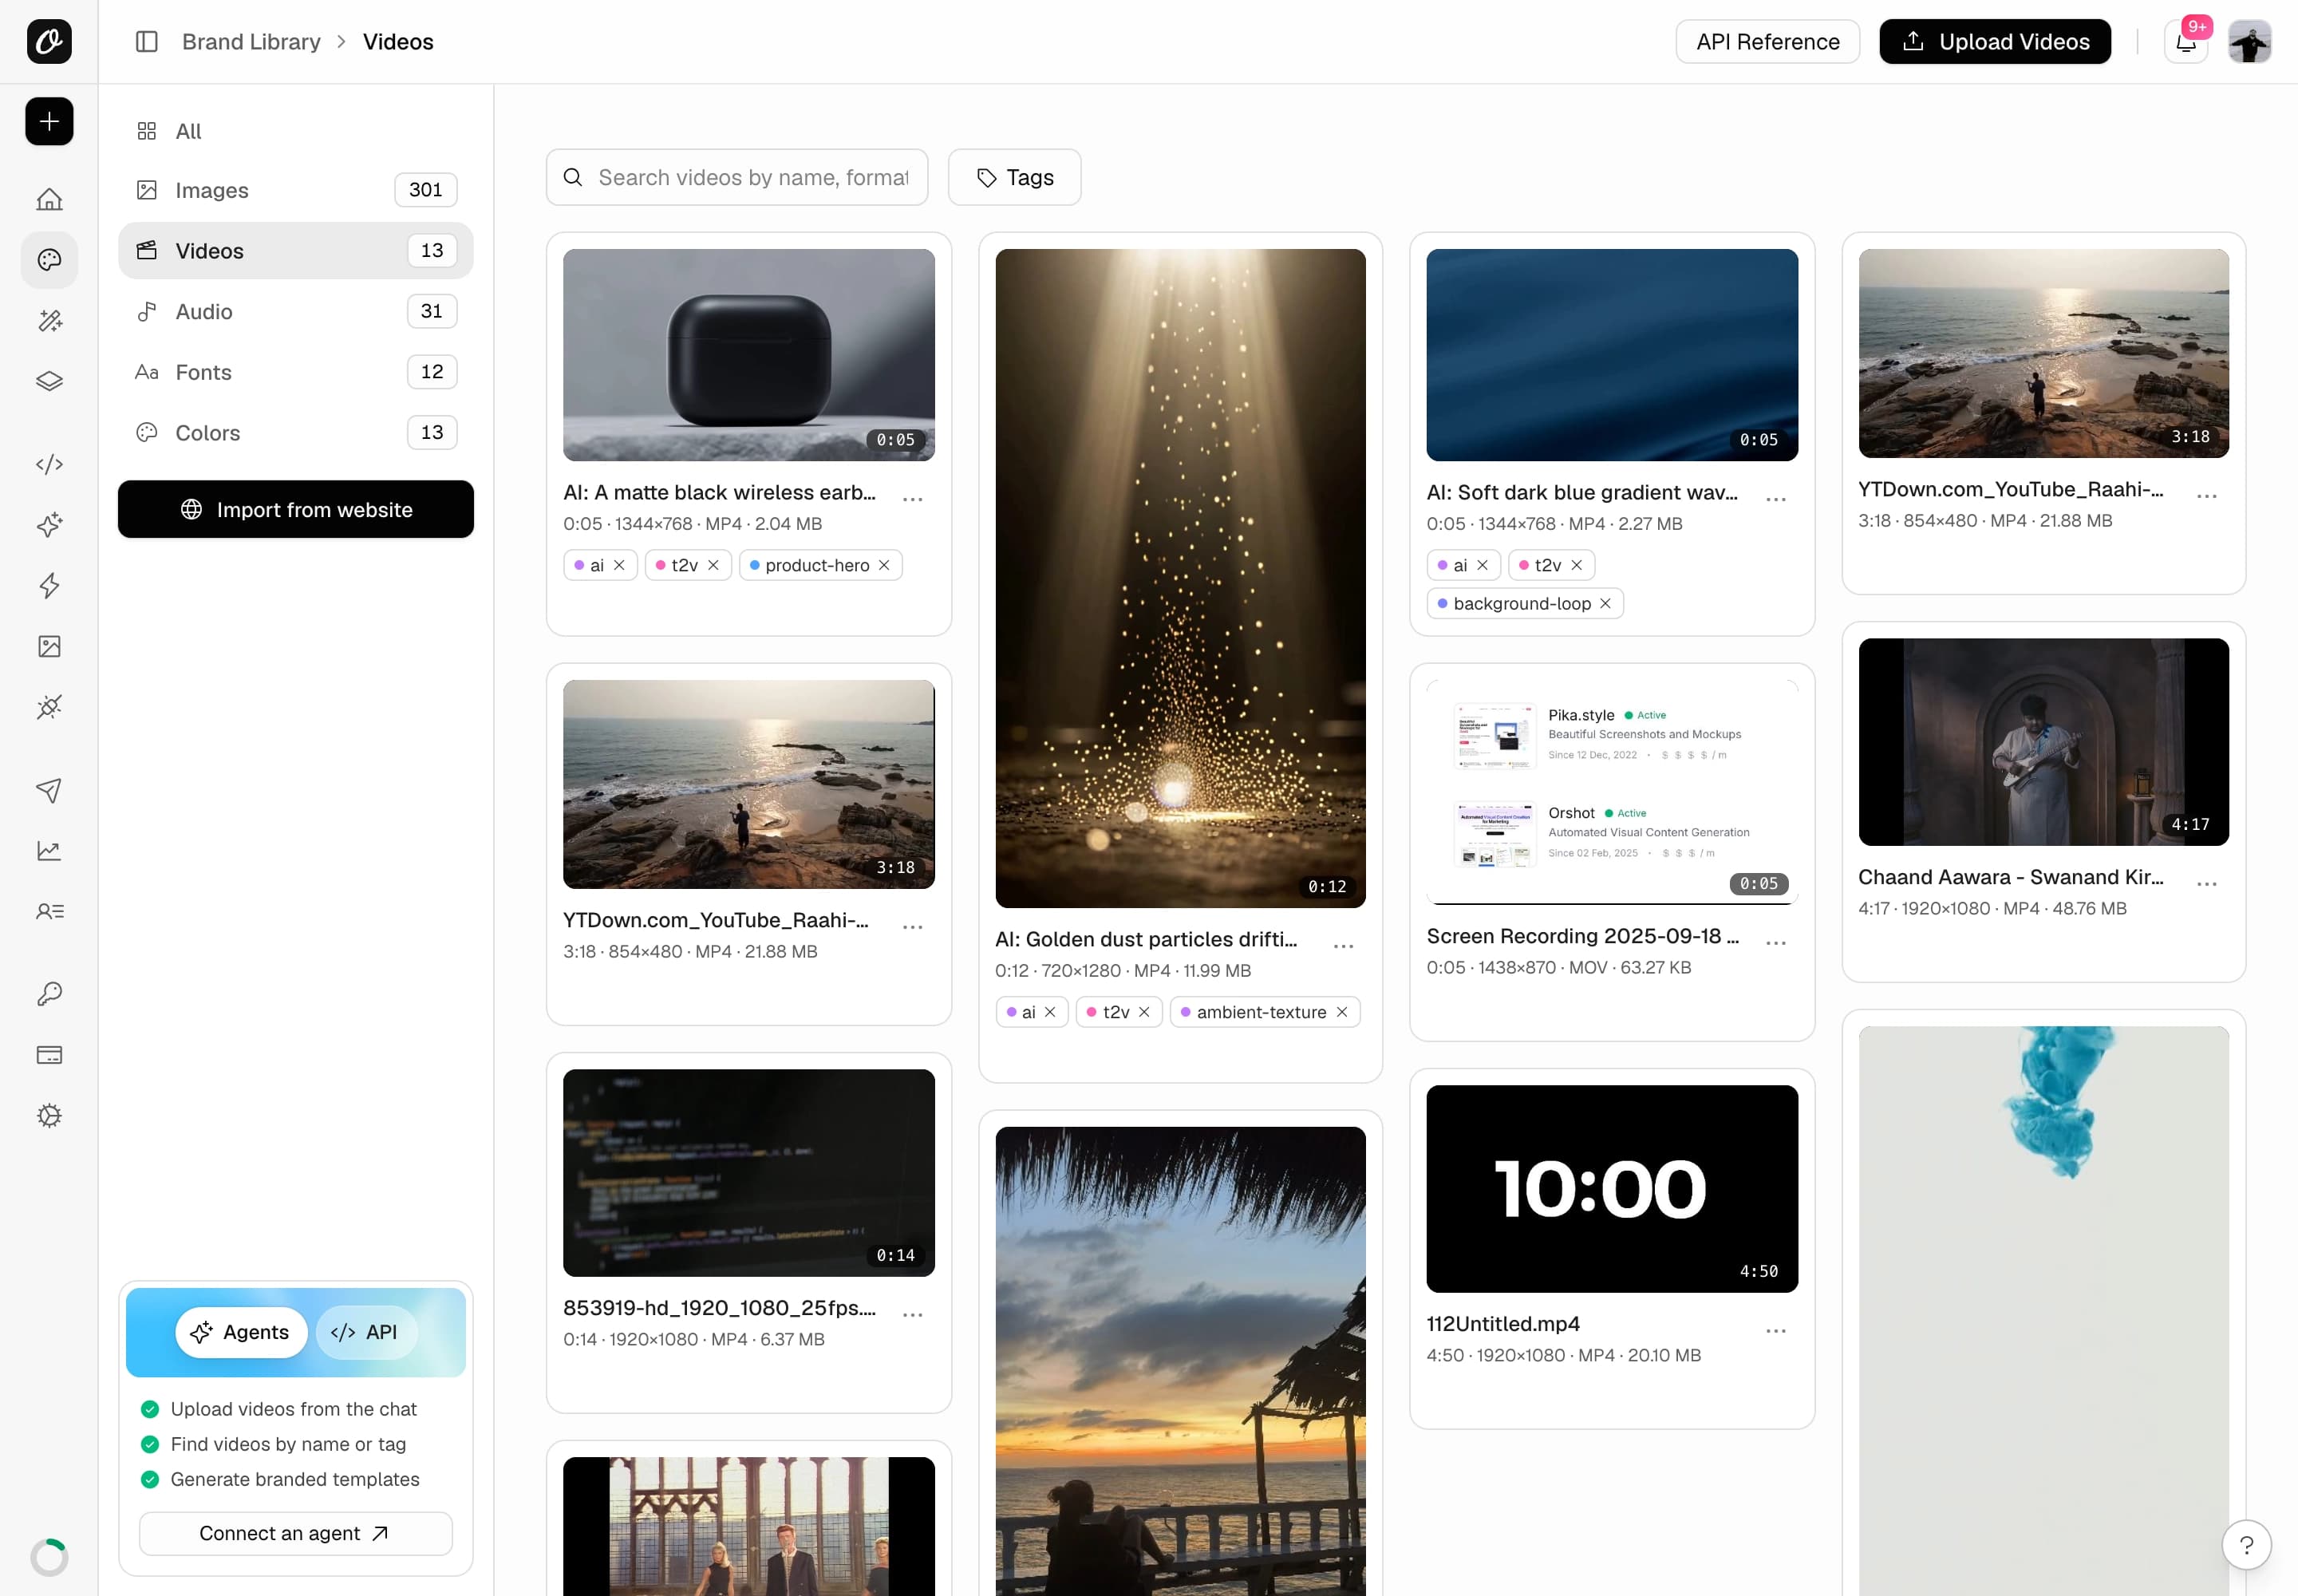Screen dimensions: 2298x1596
Task: Open the Tags filter dropdown
Action: (x=1014, y=177)
